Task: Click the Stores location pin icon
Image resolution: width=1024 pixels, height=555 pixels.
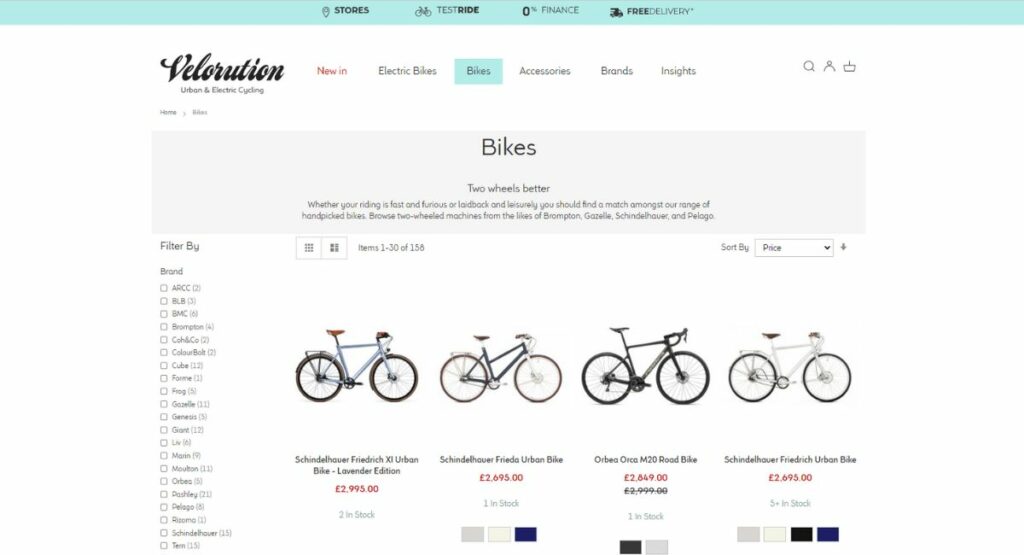Action: (325, 11)
